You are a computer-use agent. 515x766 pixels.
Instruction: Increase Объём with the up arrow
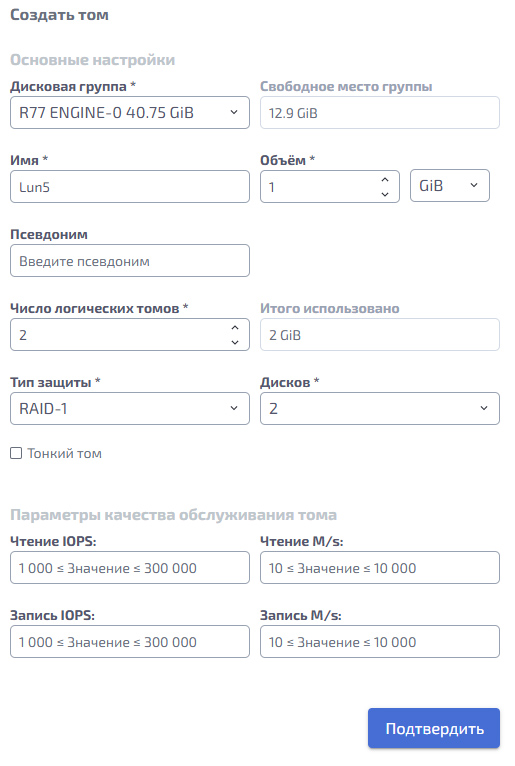click(385, 180)
